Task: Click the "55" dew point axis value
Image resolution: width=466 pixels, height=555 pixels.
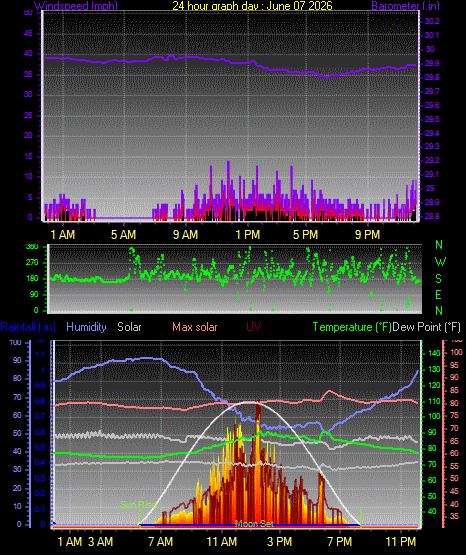Action: (454, 466)
